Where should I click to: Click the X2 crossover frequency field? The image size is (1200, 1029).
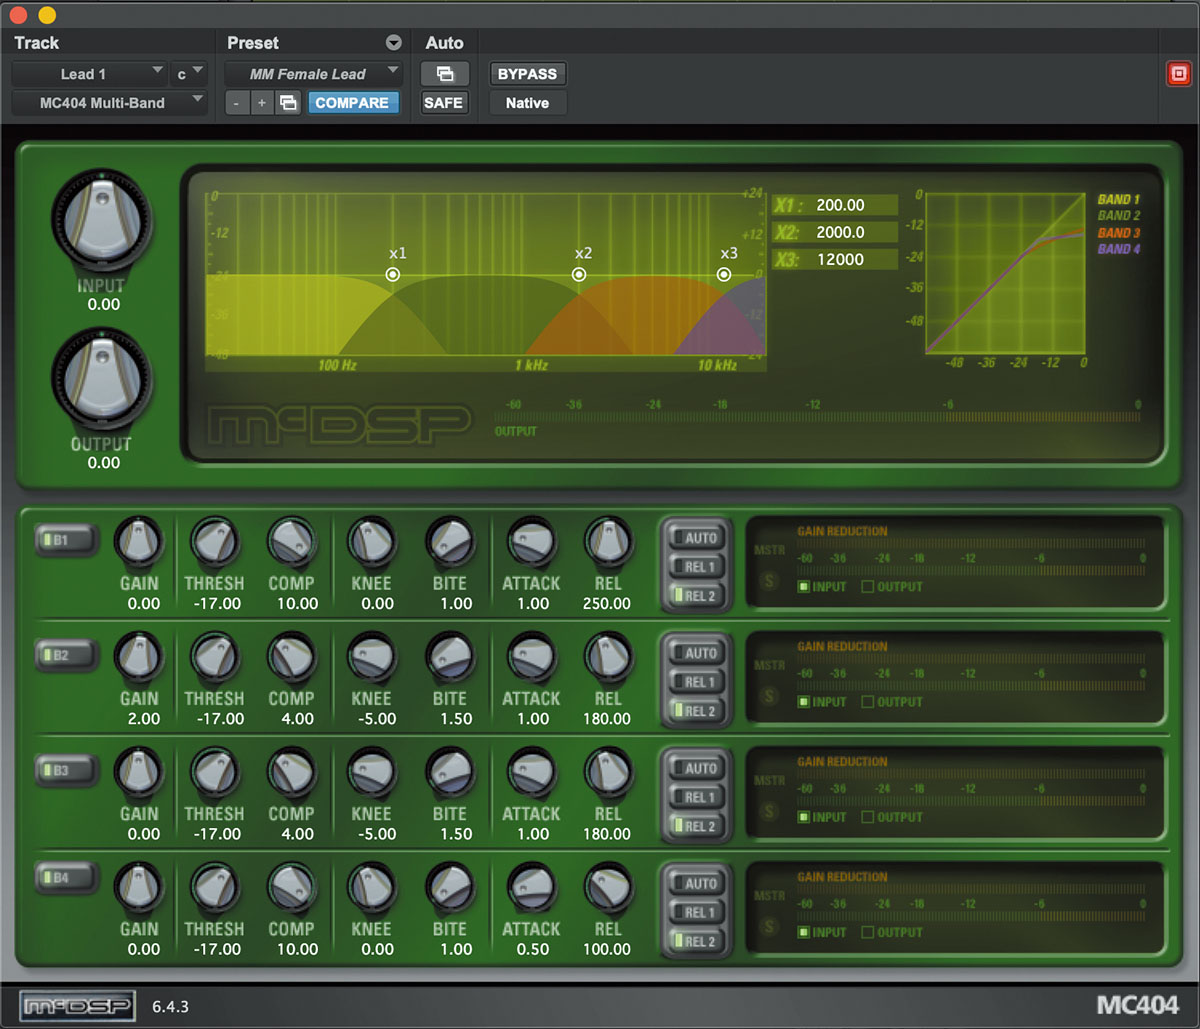click(x=835, y=232)
